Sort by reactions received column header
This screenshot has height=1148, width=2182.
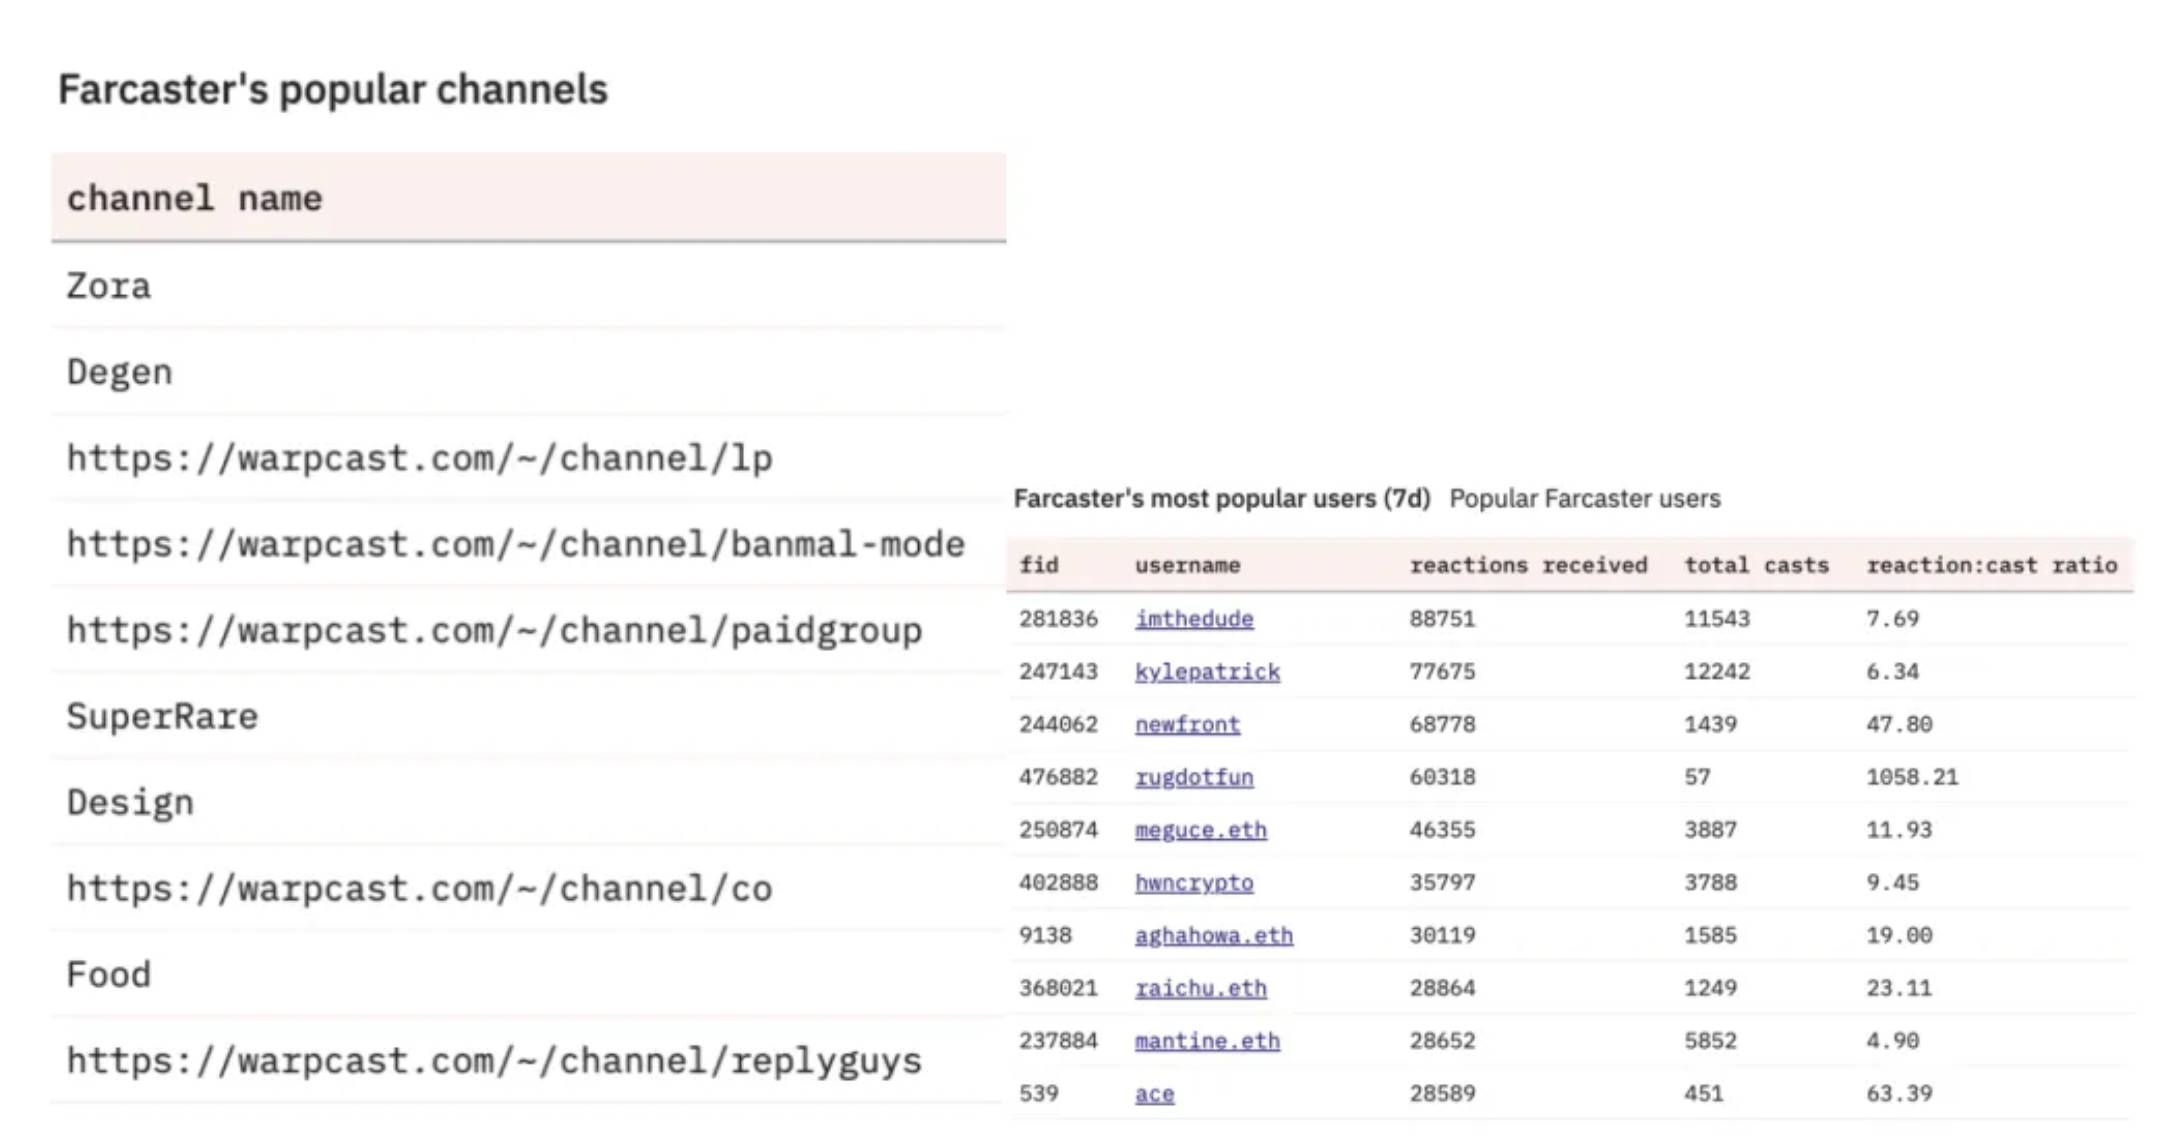pos(1527,566)
